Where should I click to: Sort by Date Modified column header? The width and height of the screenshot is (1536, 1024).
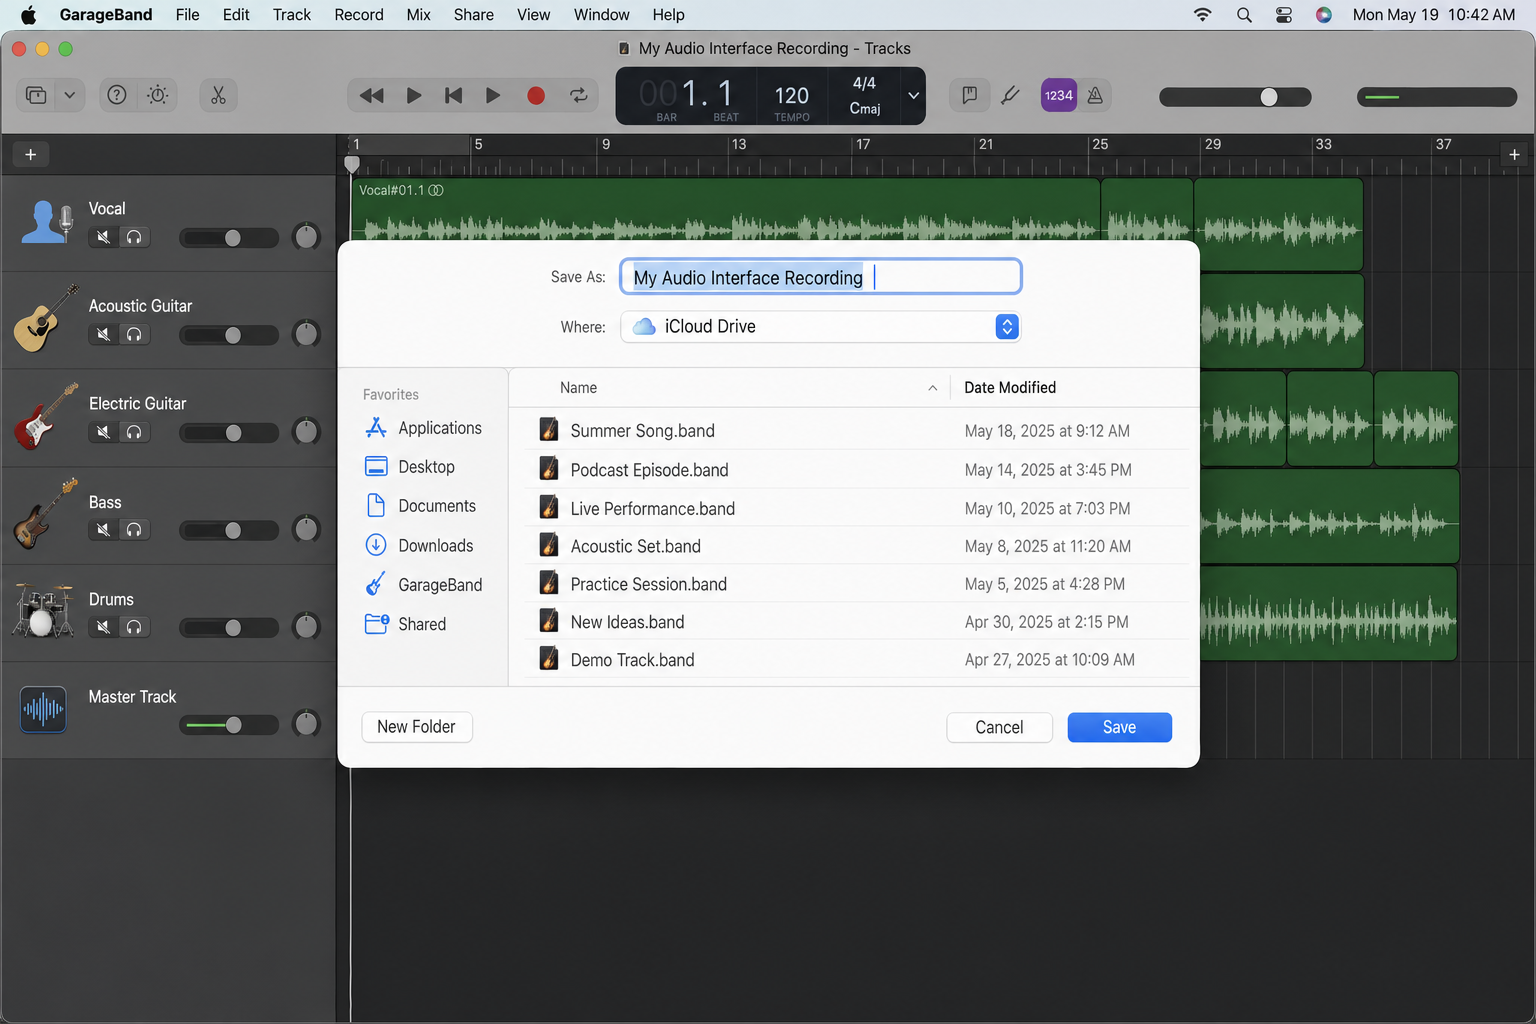(x=1010, y=388)
